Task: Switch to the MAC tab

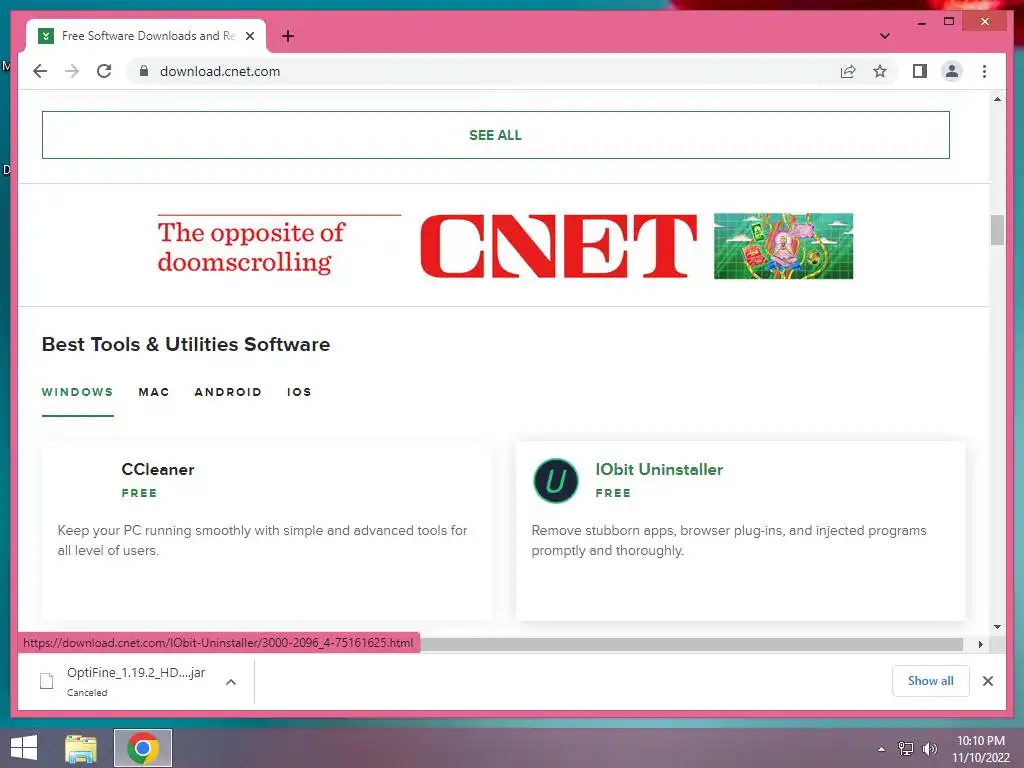Action: 153,392
